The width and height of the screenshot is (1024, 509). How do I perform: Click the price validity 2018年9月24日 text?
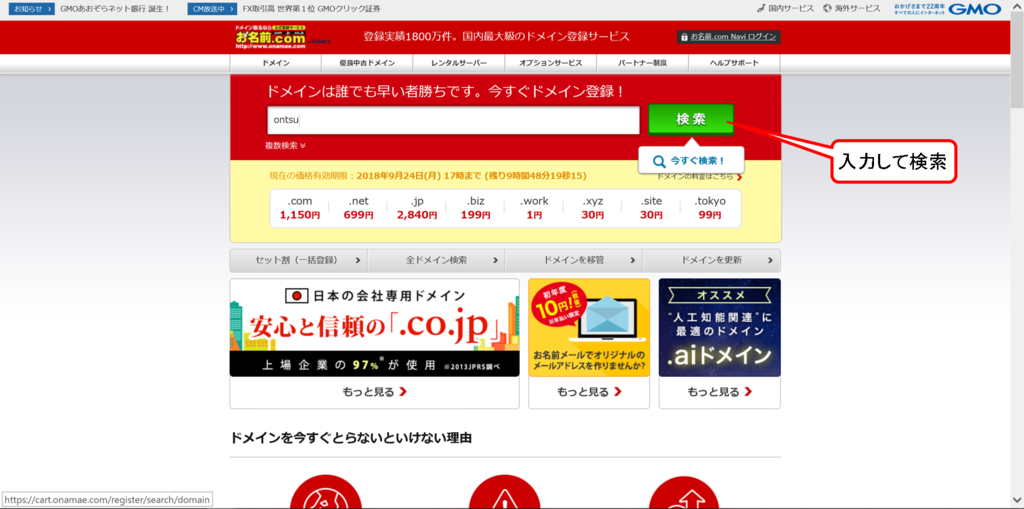pyautogui.click(x=428, y=176)
